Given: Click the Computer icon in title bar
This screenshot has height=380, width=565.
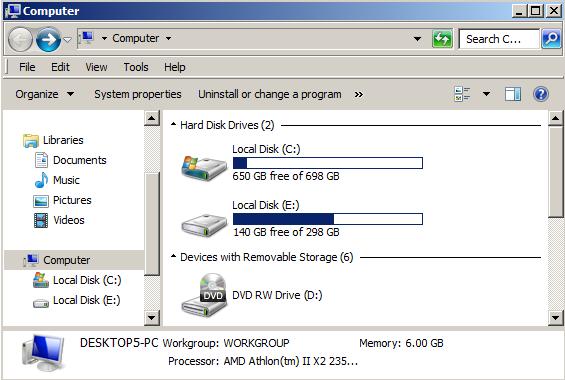Looking at the screenshot, I should click(13, 11).
